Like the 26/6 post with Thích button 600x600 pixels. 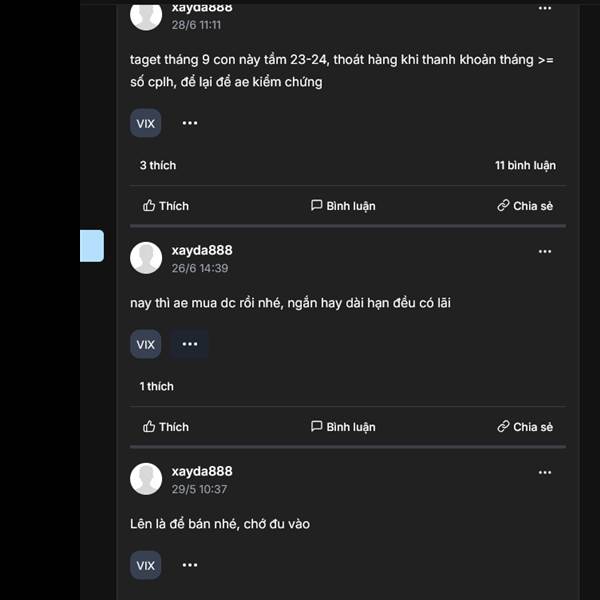pos(166,427)
